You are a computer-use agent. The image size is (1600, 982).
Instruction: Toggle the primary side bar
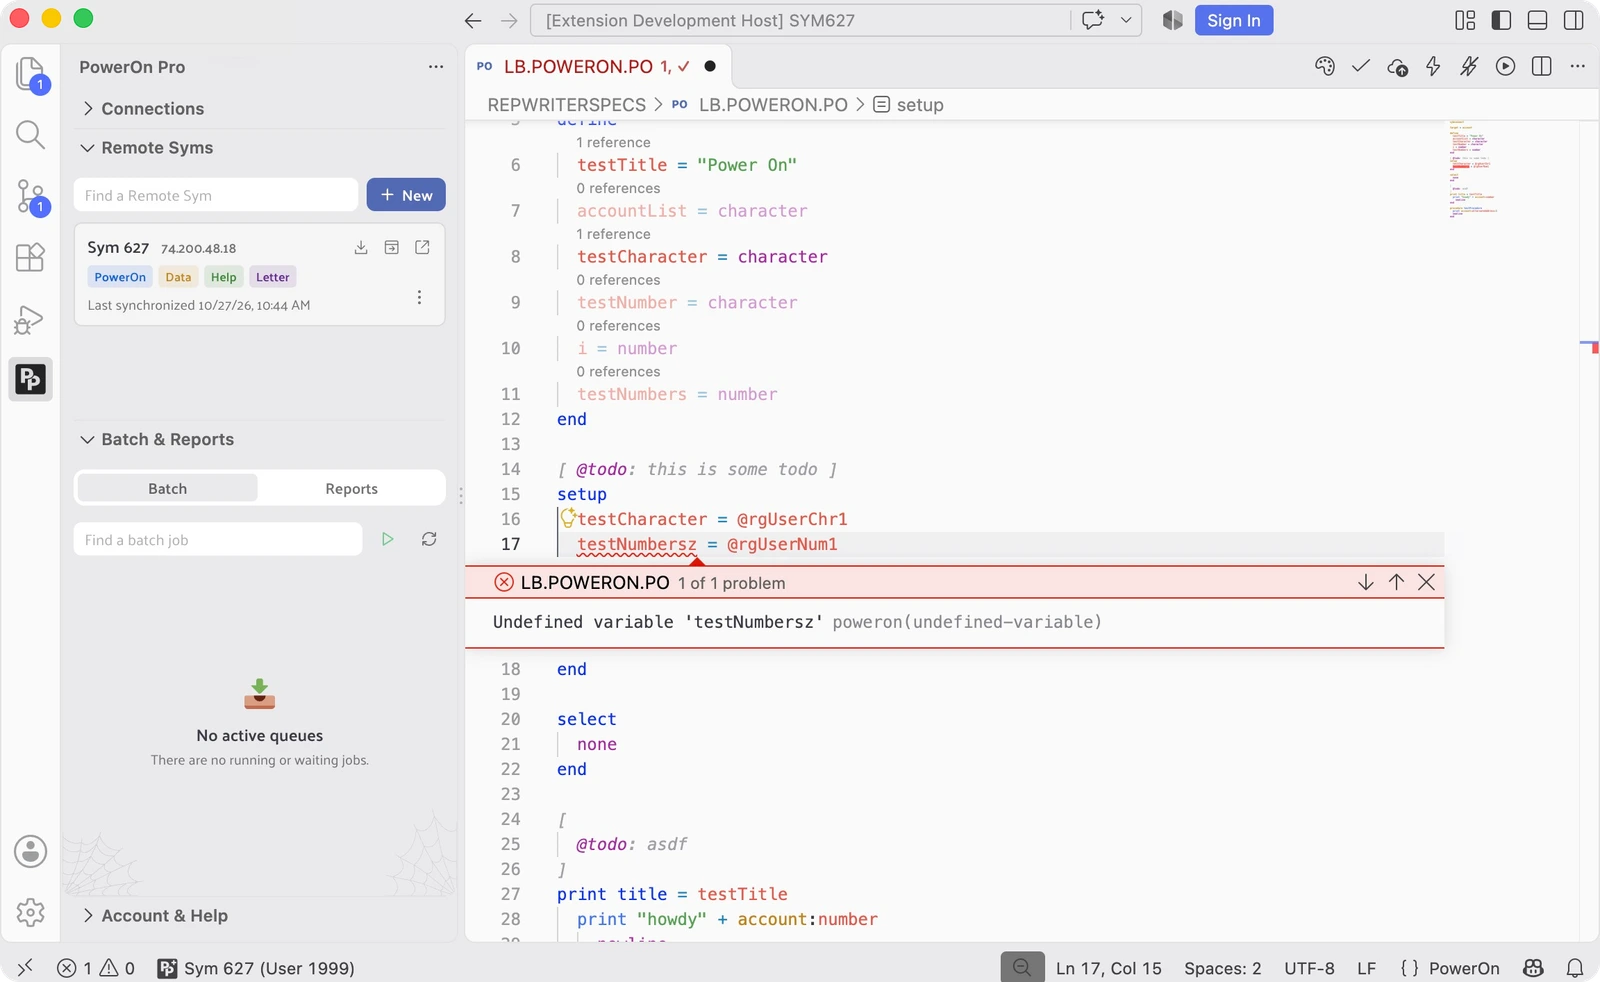tap(1501, 20)
